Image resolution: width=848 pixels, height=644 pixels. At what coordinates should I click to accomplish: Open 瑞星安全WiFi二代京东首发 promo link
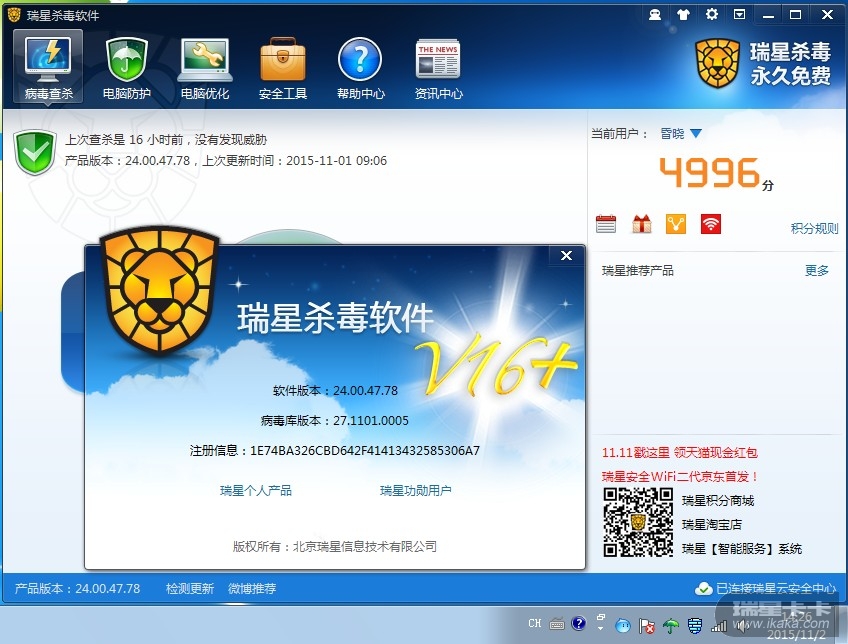coord(680,476)
